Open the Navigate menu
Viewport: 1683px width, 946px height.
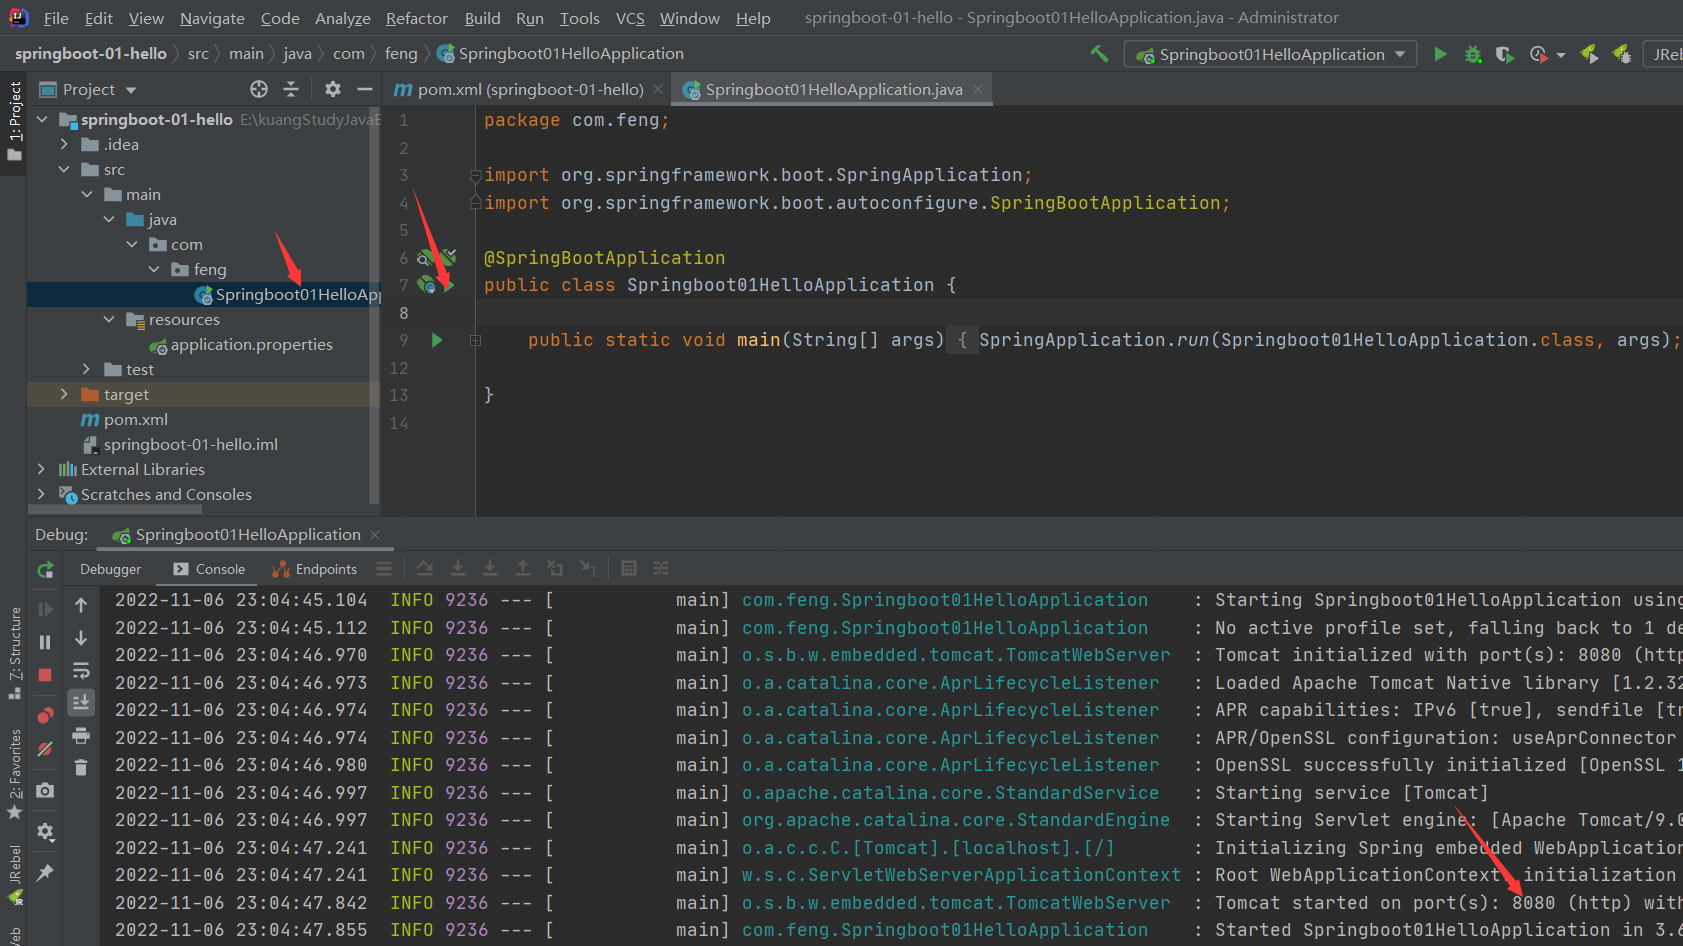point(212,18)
